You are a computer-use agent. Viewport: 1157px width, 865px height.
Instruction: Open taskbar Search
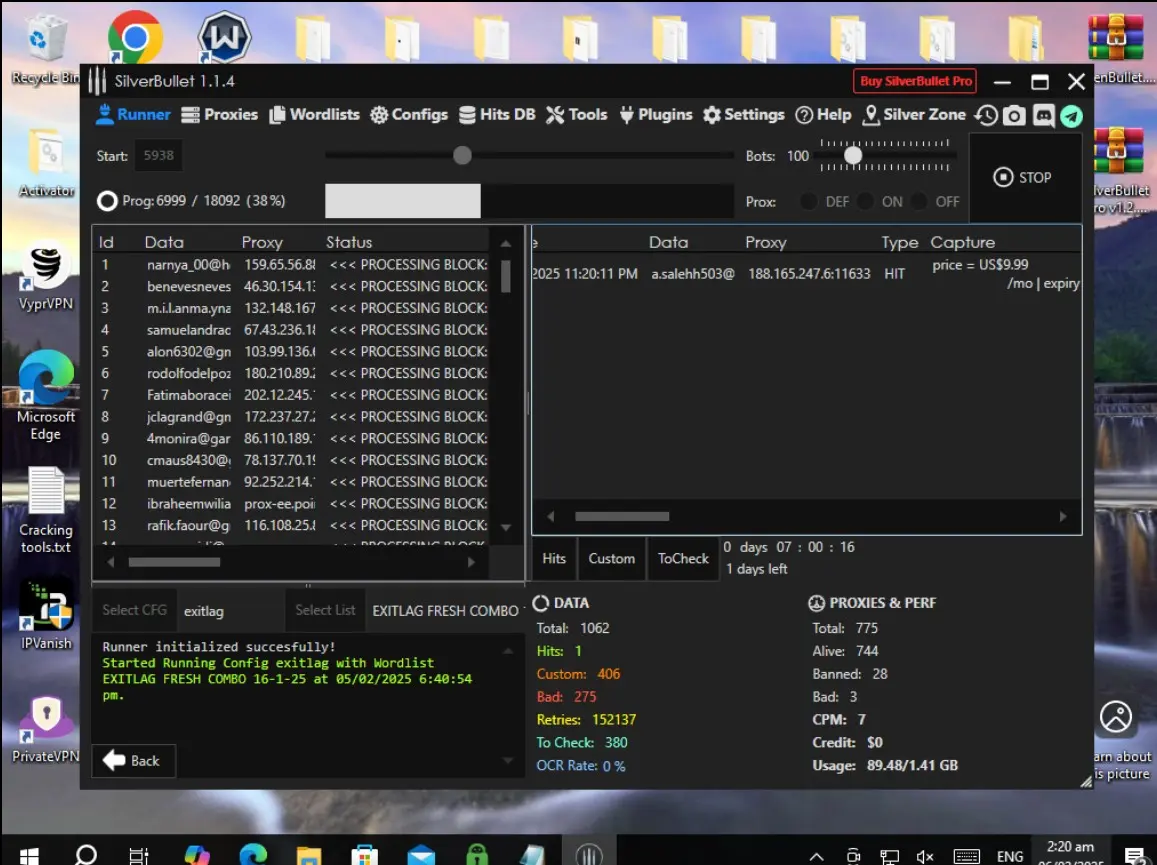click(86, 855)
